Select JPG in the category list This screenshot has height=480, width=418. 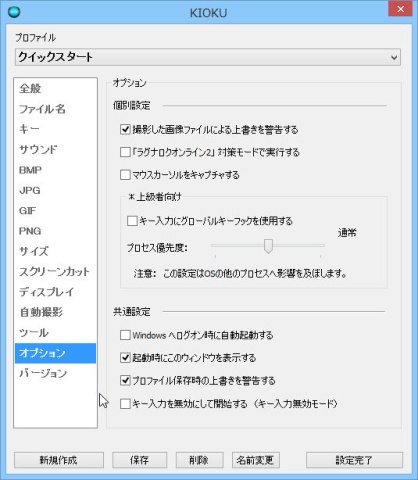tap(55, 190)
